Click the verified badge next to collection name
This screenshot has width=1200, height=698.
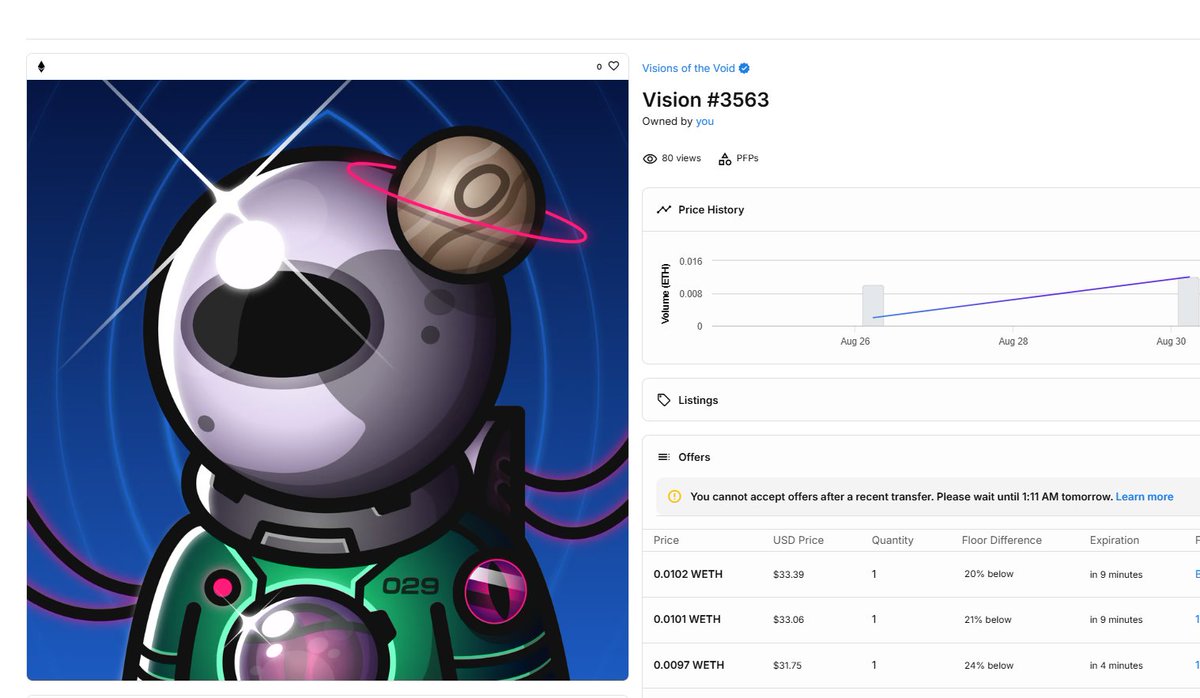(x=744, y=68)
